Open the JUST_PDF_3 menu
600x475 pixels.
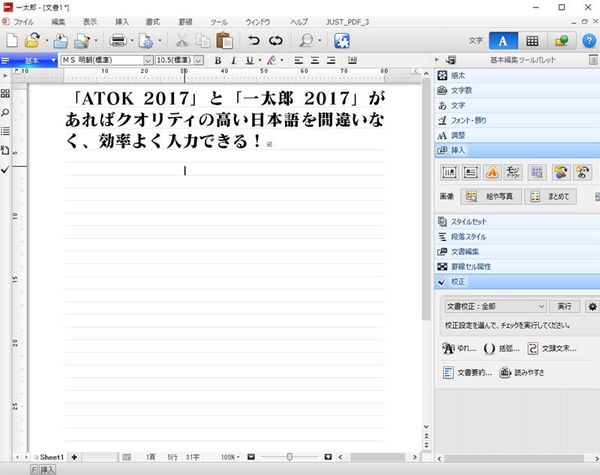pyautogui.click(x=347, y=22)
